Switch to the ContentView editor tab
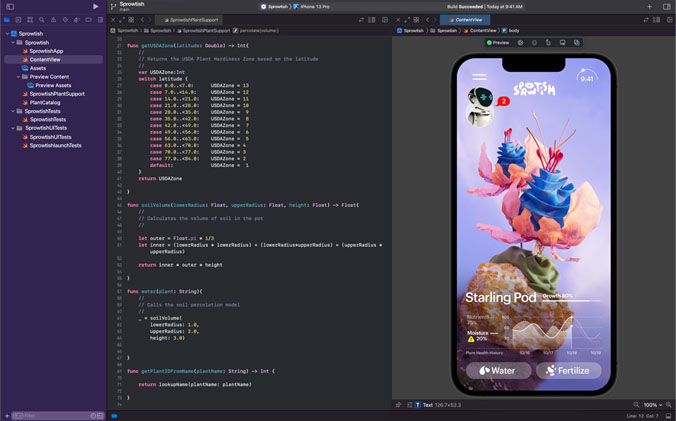Screen dimensions: 676x421 coord(465,20)
